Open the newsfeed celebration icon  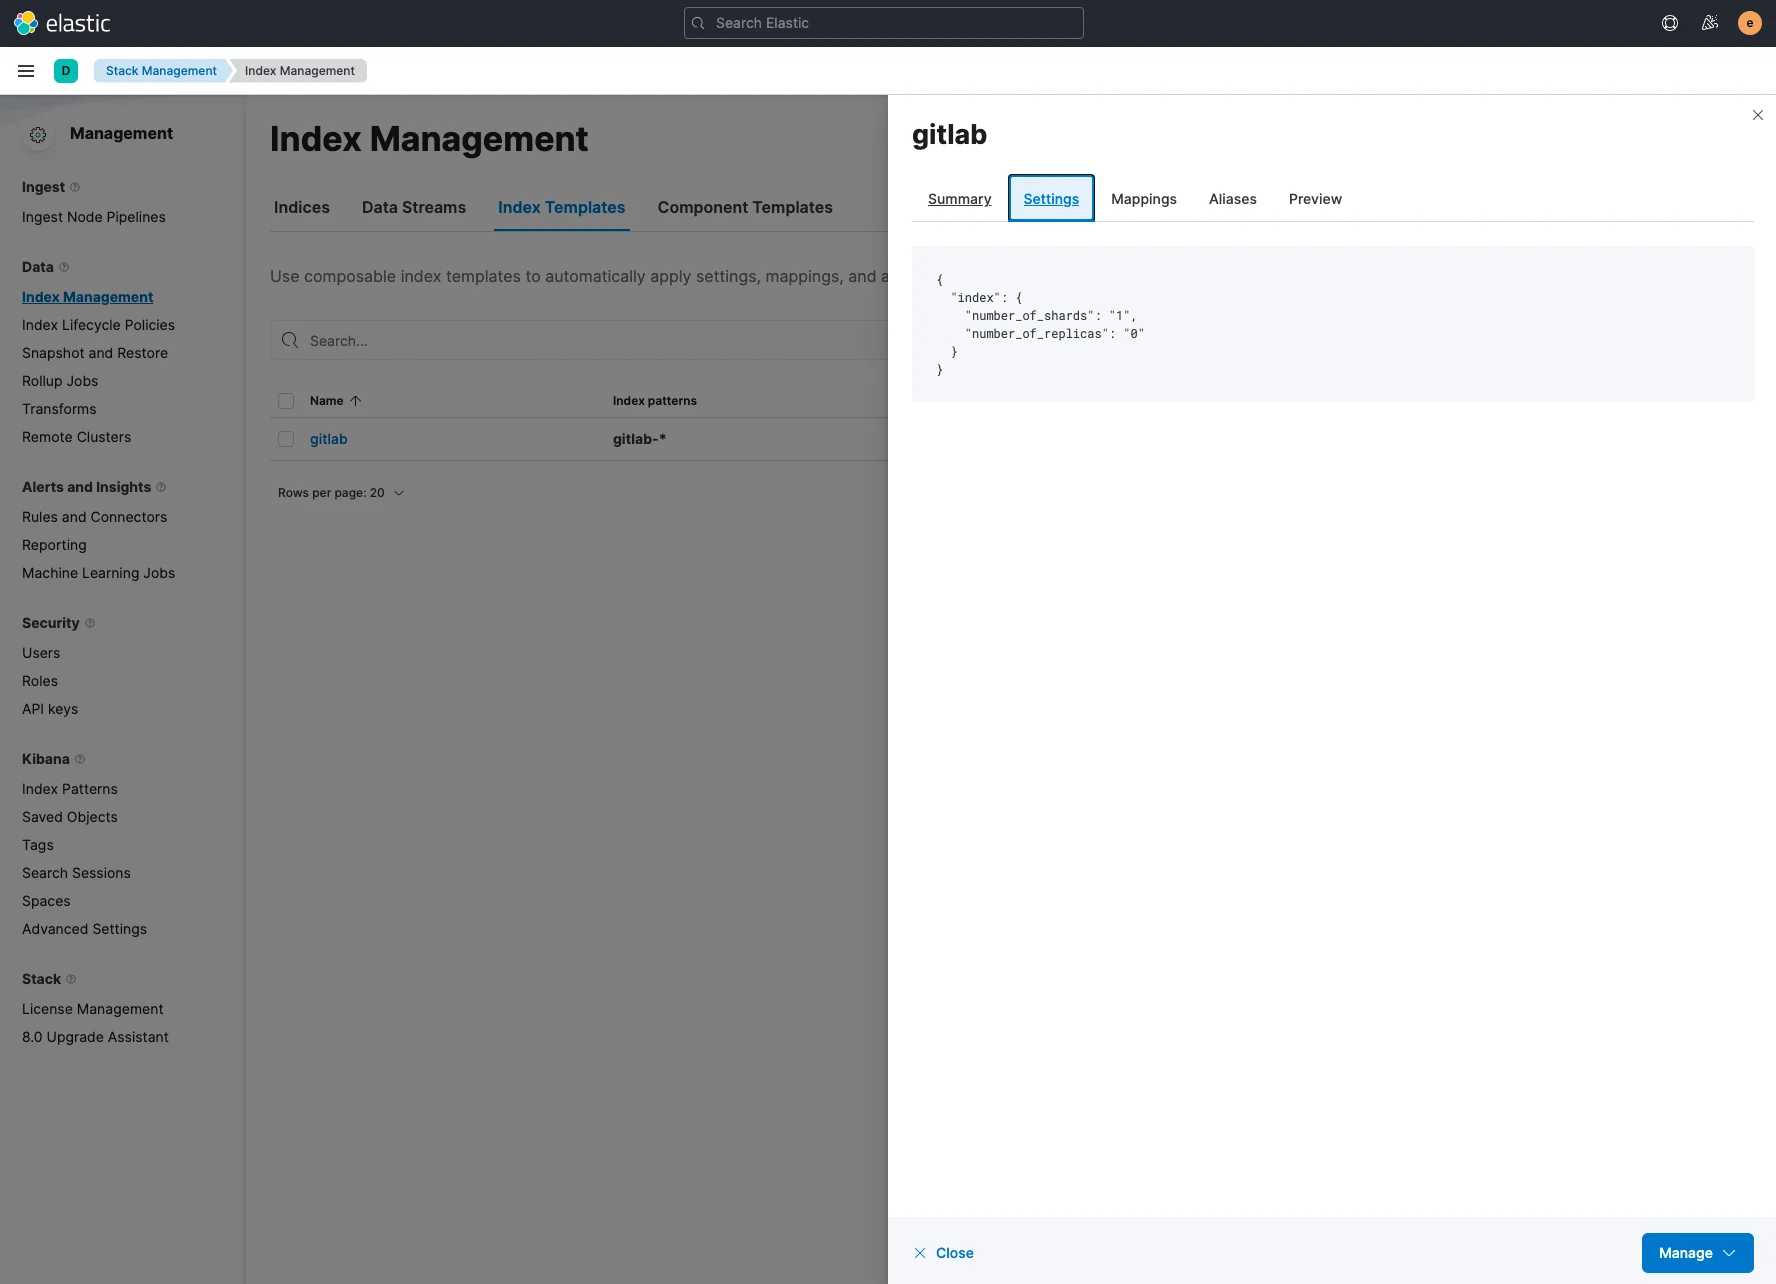(x=1710, y=23)
